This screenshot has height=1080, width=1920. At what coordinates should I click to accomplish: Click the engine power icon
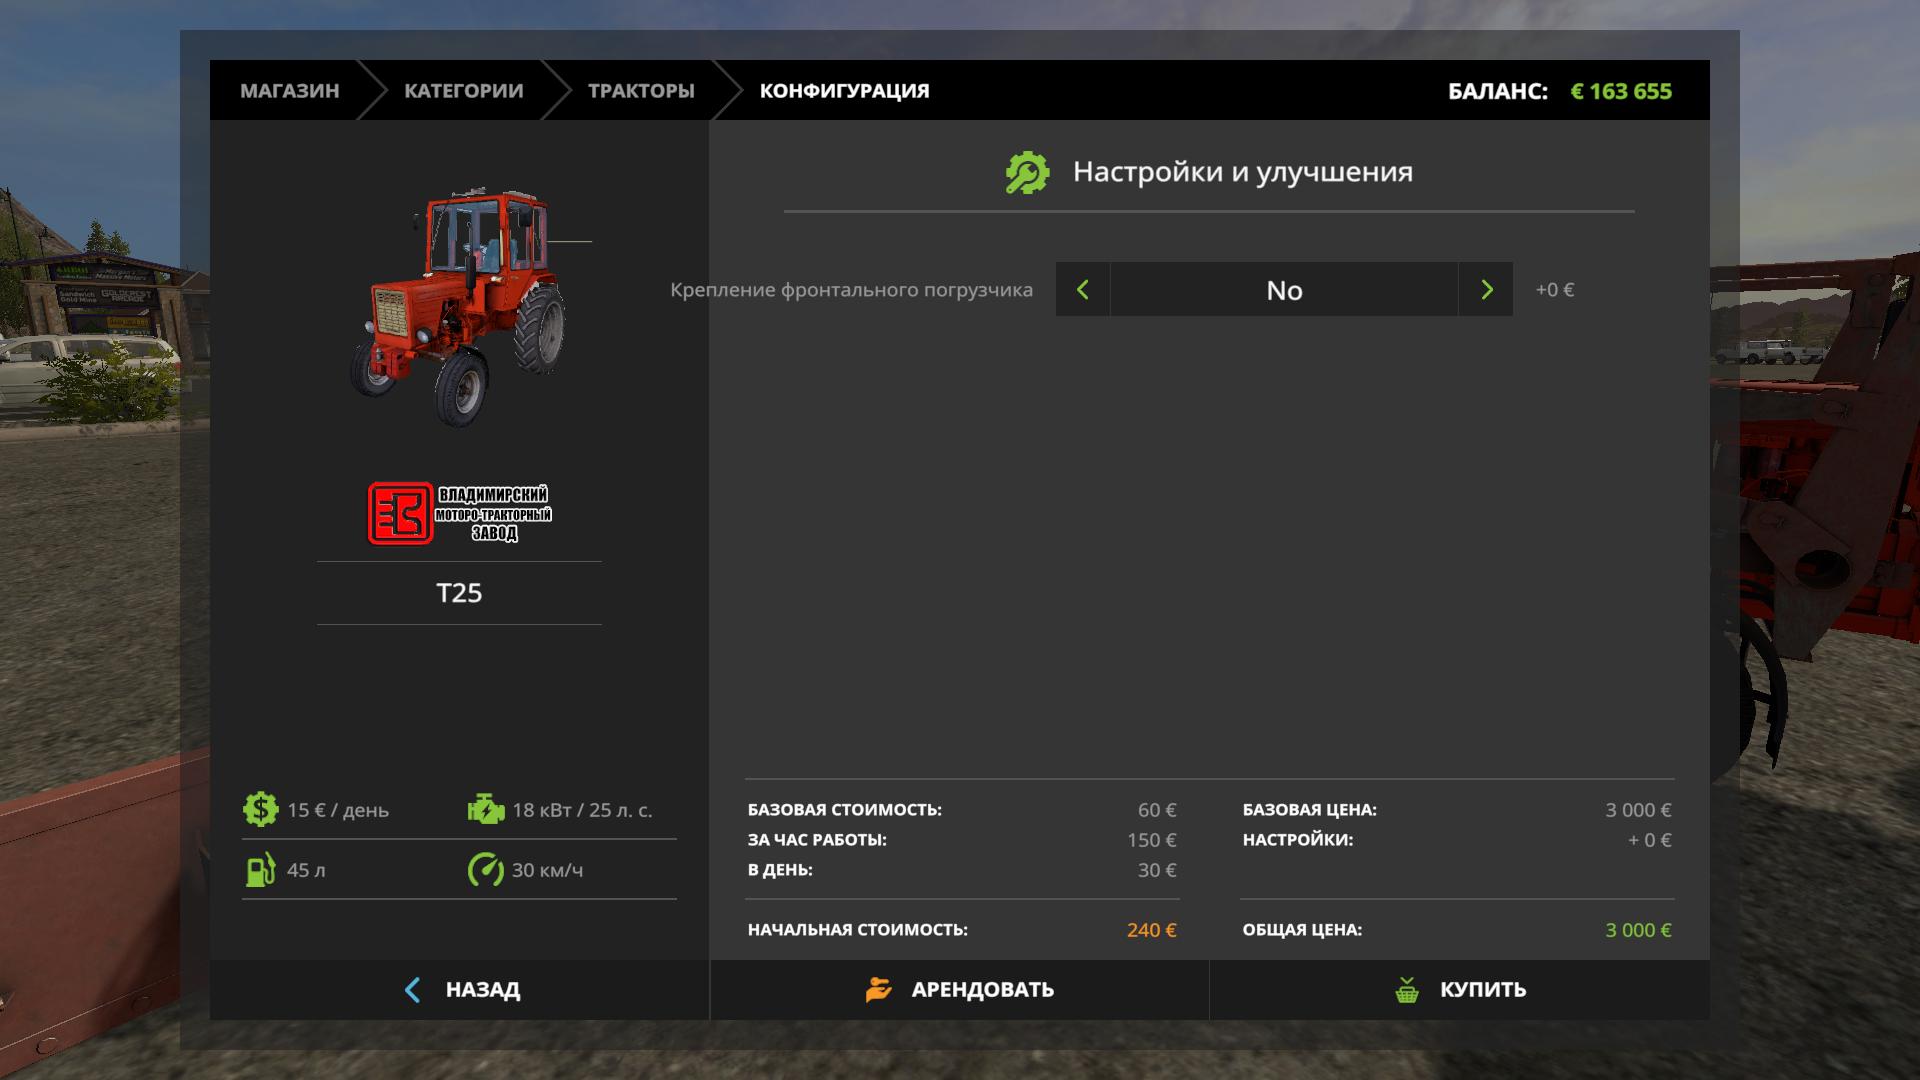(x=486, y=809)
